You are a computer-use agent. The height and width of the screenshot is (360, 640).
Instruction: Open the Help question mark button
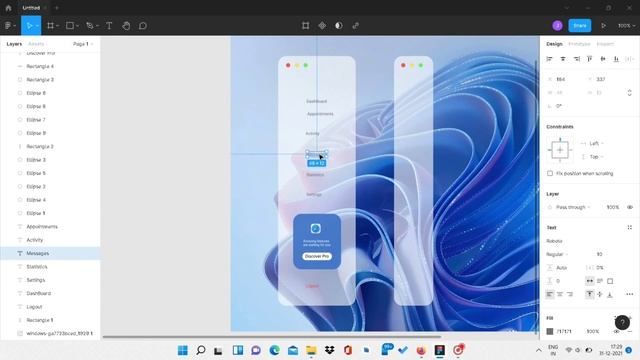(x=622, y=322)
